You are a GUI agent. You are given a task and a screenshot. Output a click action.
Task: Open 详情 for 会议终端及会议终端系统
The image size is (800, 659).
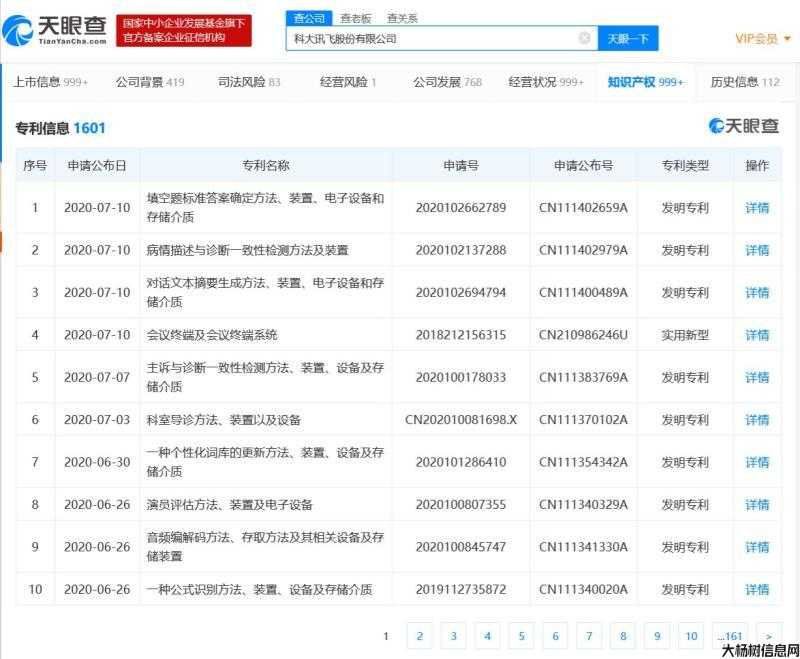(x=758, y=335)
